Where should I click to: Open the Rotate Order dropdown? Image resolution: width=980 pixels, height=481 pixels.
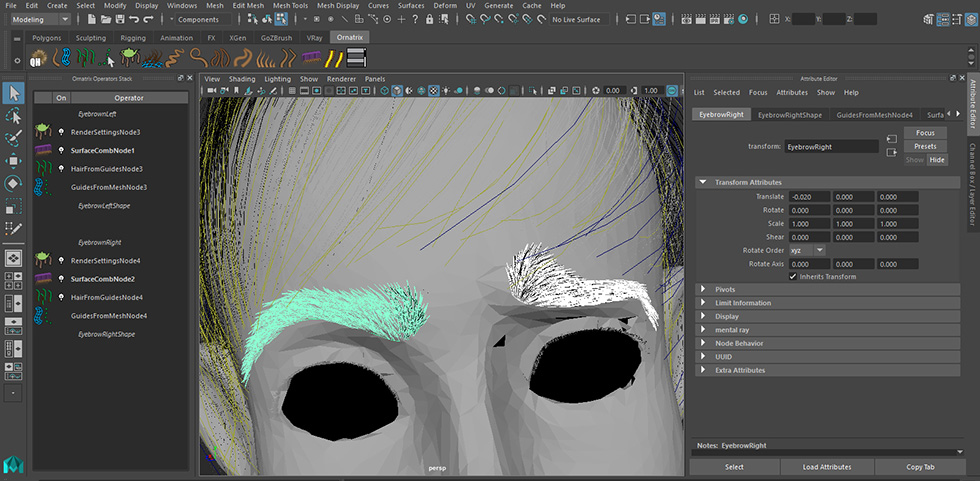806,250
